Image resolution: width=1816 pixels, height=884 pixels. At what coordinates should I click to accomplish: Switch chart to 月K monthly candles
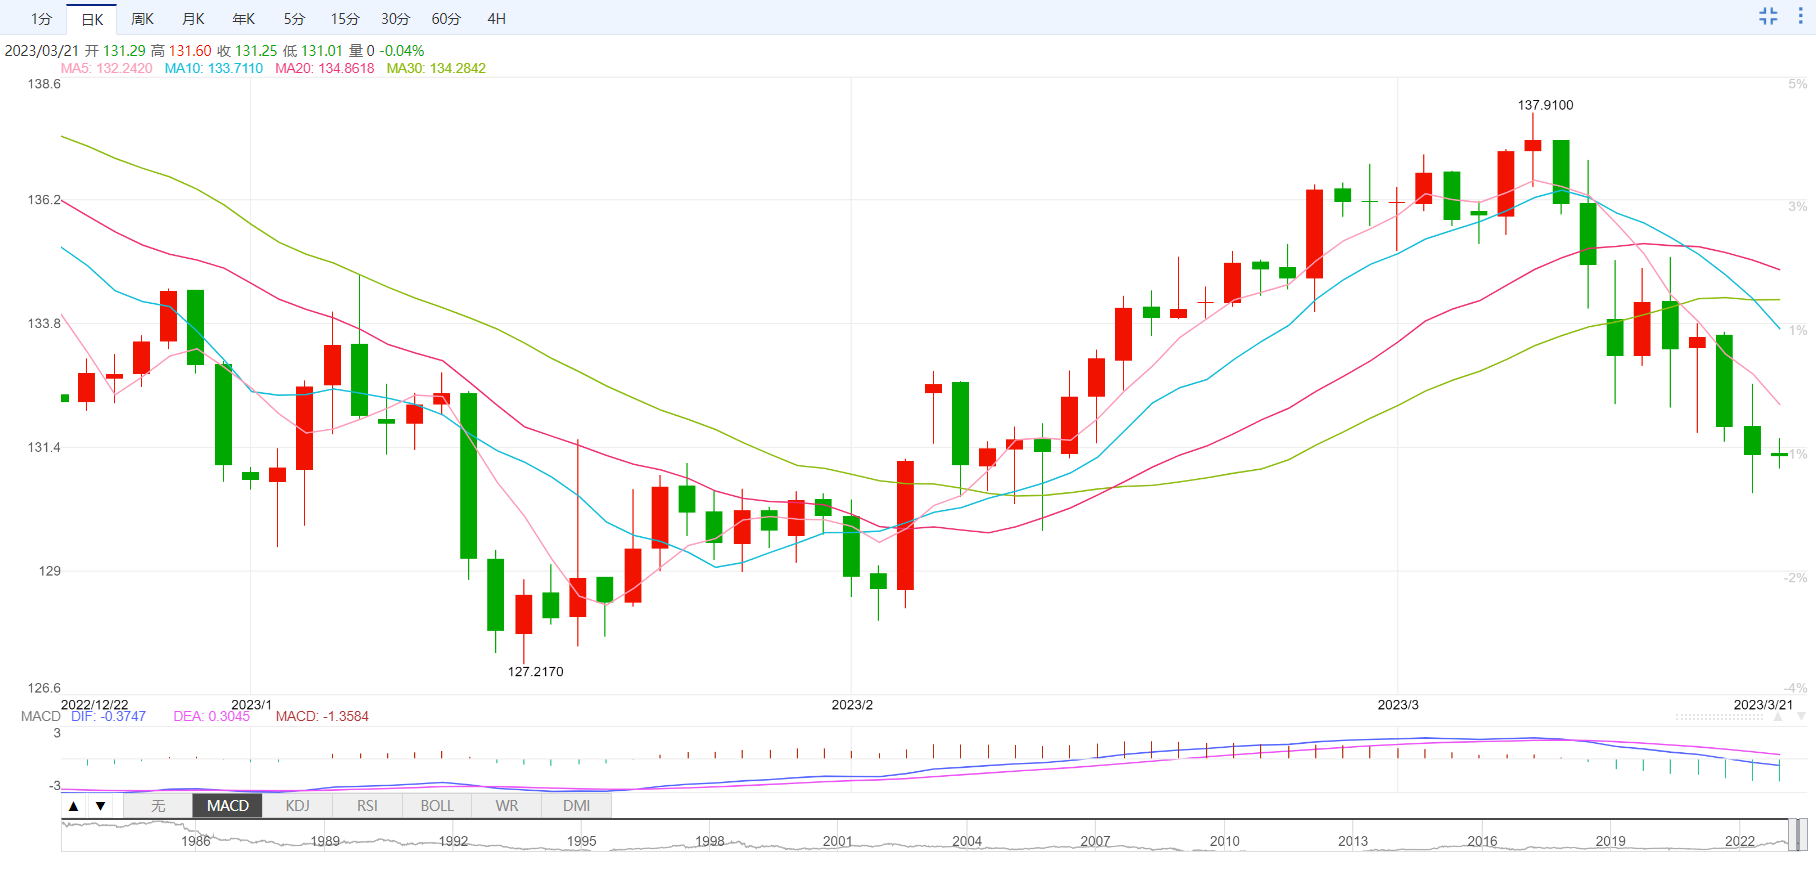click(x=193, y=19)
